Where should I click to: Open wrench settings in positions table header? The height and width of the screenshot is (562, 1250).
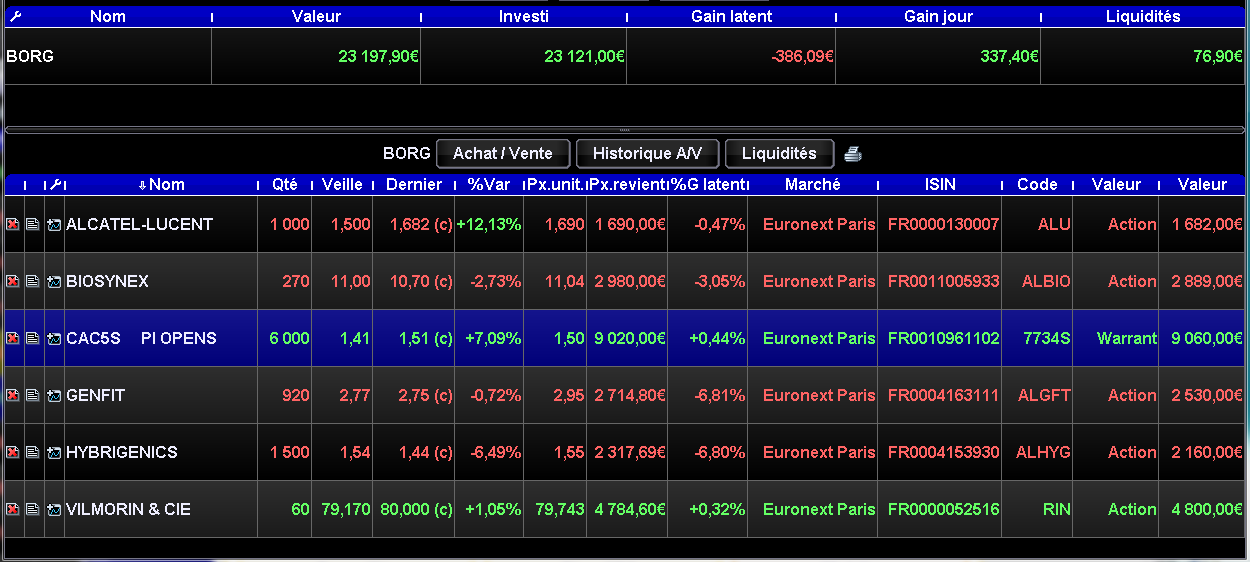55,184
